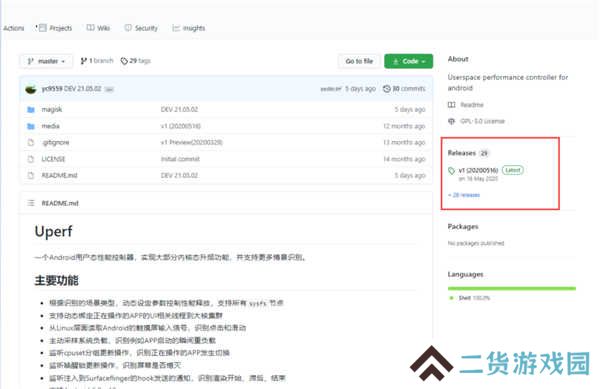Click the Readme book icon

(x=452, y=104)
